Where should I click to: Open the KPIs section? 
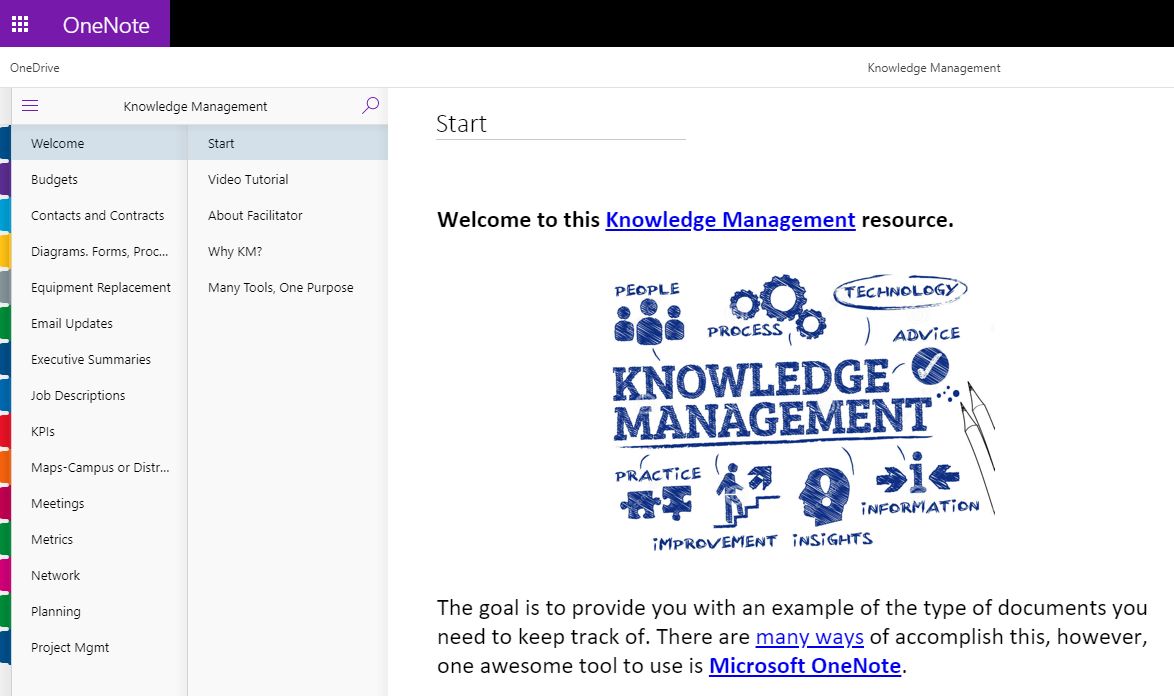coord(99,430)
